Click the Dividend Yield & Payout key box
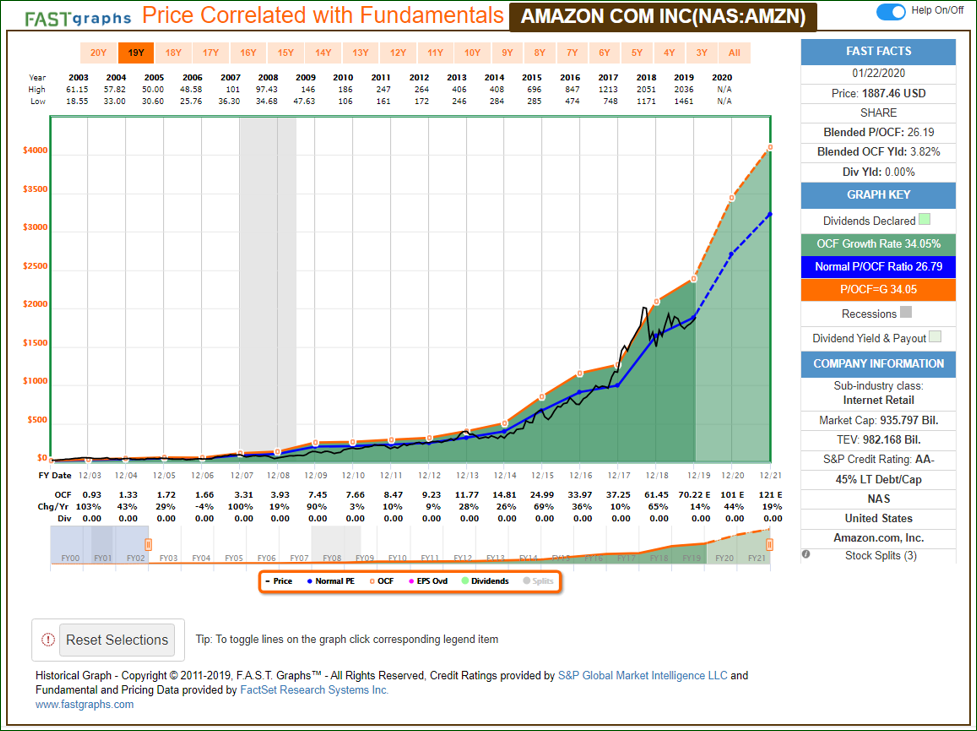Image resolution: width=977 pixels, height=731 pixels. coord(934,337)
